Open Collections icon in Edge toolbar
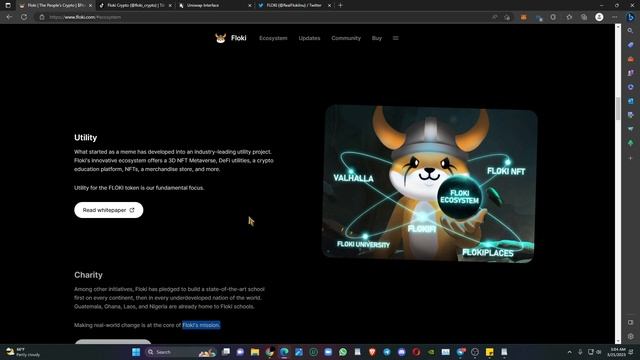This screenshot has width=640, height=360. pos(584,17)
